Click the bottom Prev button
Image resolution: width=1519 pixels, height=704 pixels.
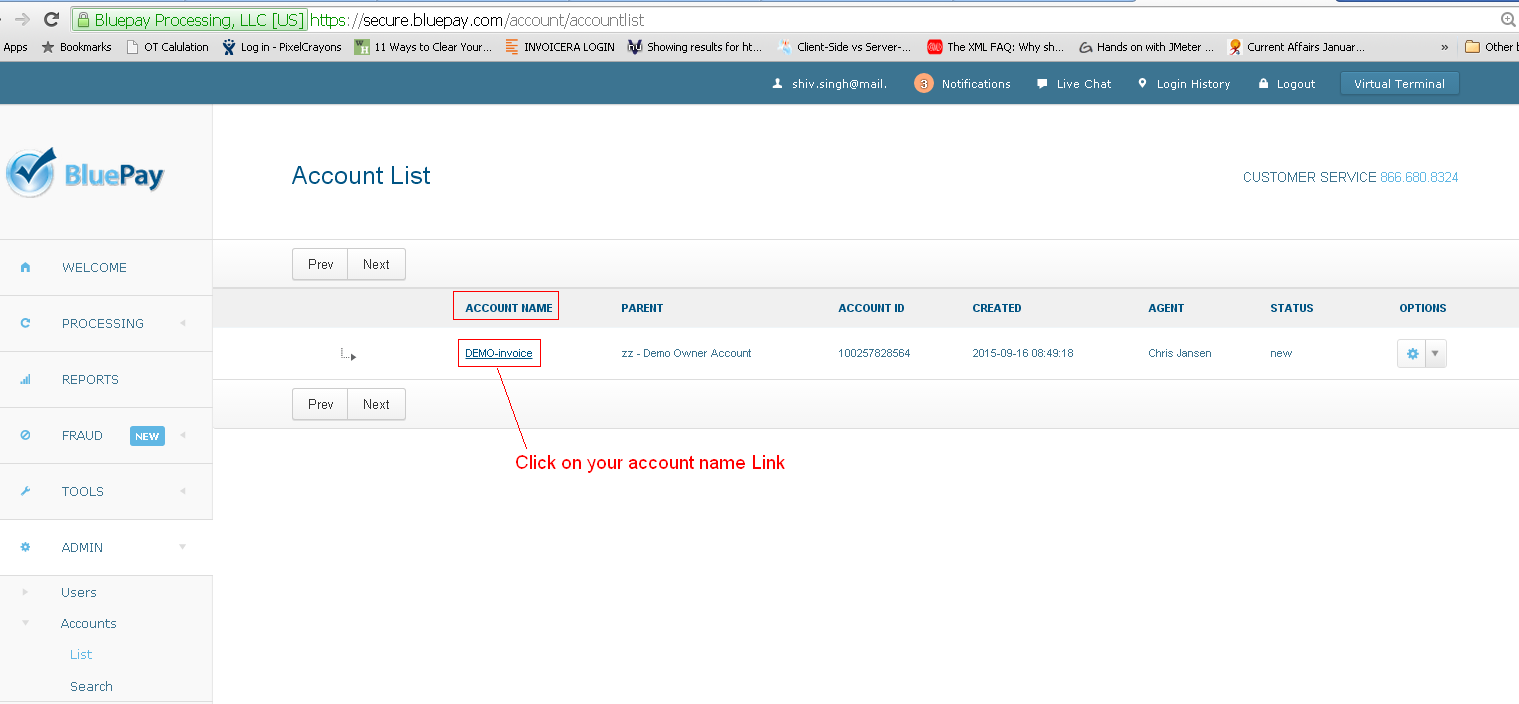[320, 404]
